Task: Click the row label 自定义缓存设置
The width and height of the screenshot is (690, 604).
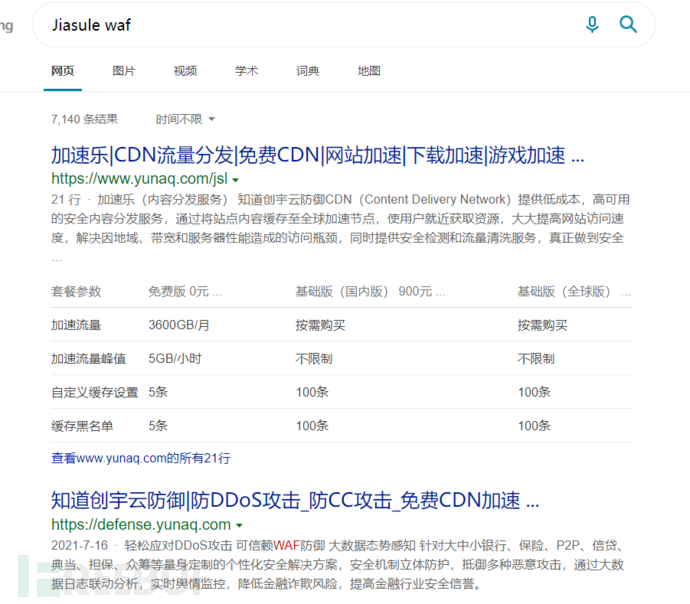Action: pyautogui.click(x=95, y=392)
